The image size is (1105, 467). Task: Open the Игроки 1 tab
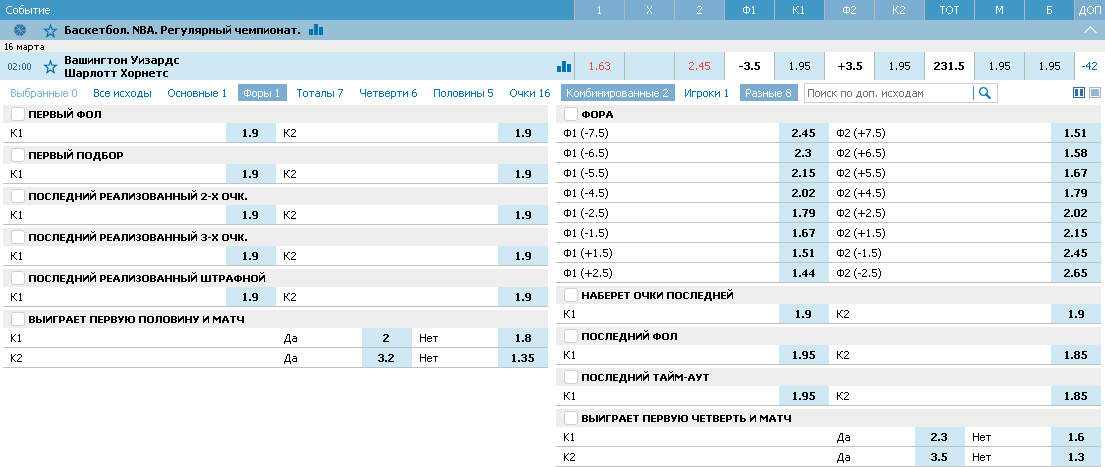(x=706, y=93)
